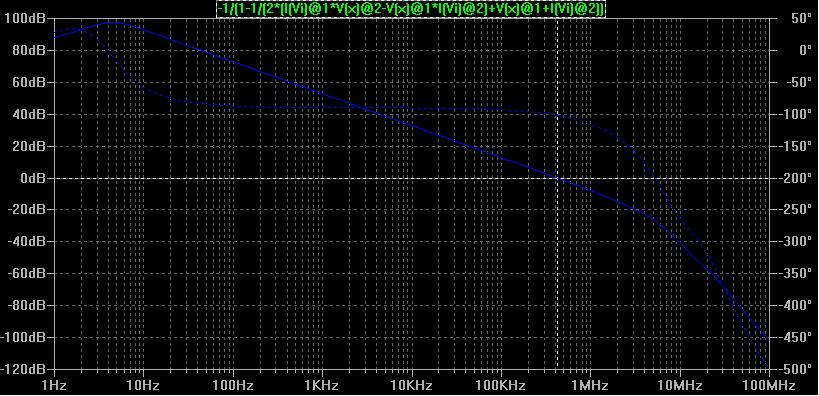Screen dimensions: 819x396
Task: Click the 100Hz frequency axis label
Action: (232, 386)
